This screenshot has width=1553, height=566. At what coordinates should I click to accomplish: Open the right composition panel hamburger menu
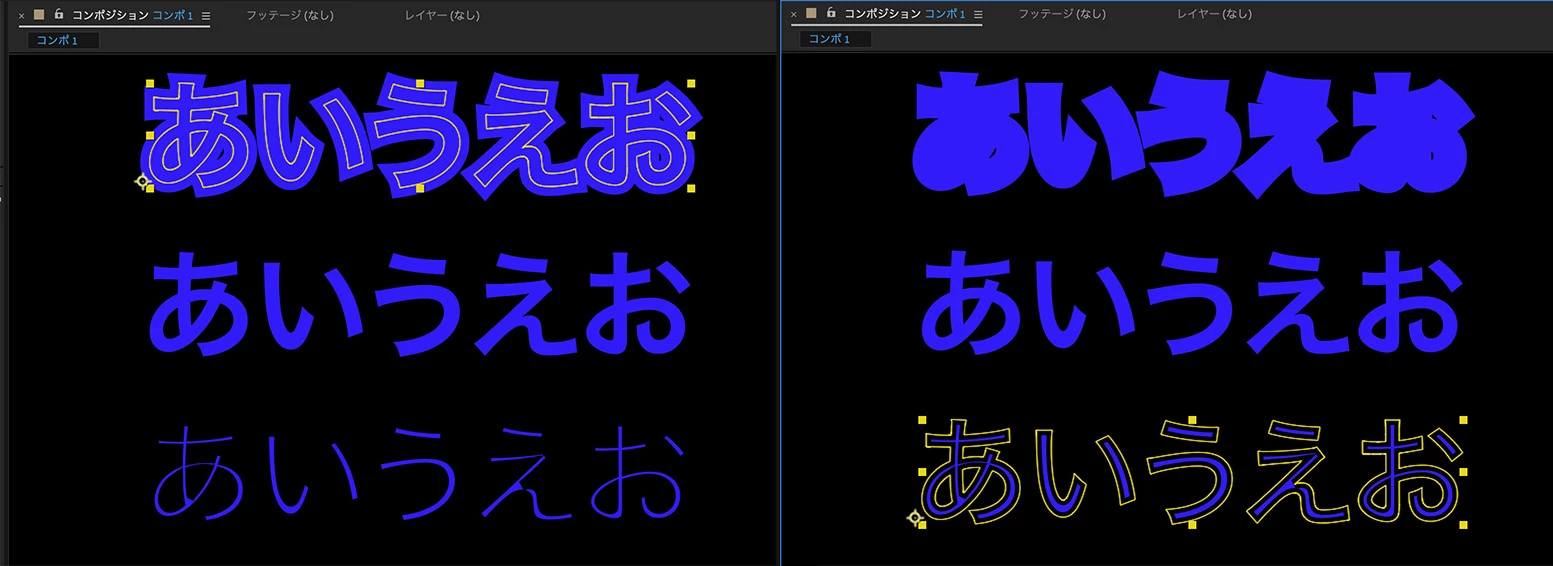tap(978, 15)
